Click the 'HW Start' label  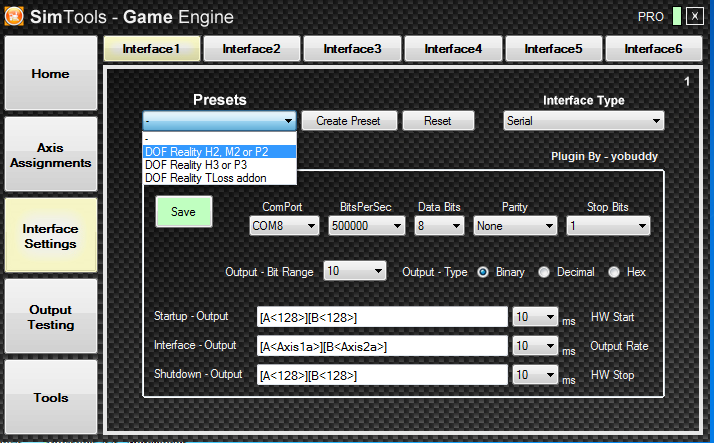tap(612, 317)
